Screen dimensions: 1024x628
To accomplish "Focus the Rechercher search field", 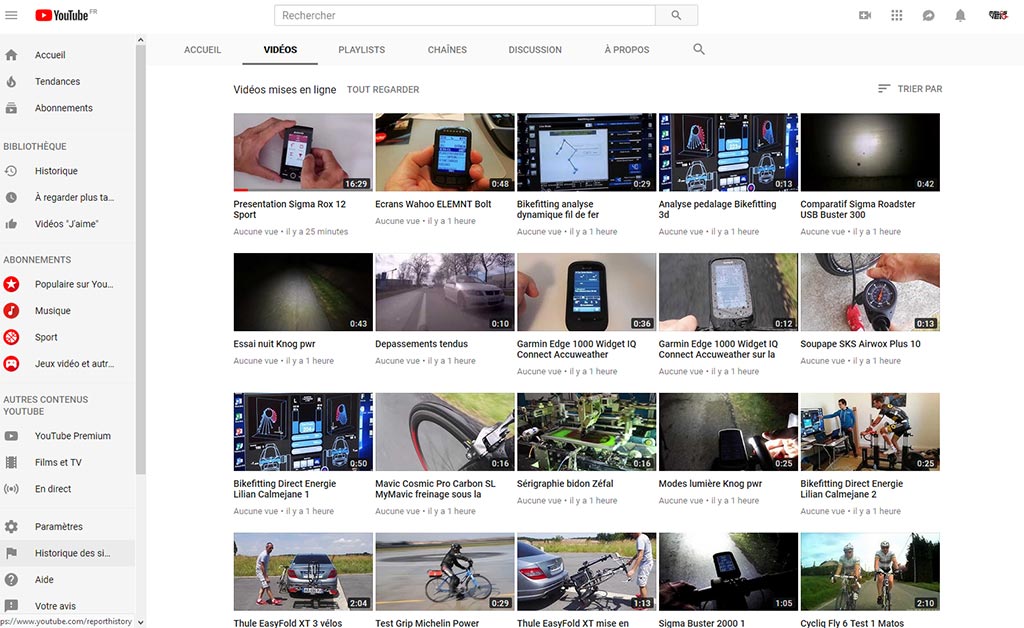I will (x=465, y=15).
